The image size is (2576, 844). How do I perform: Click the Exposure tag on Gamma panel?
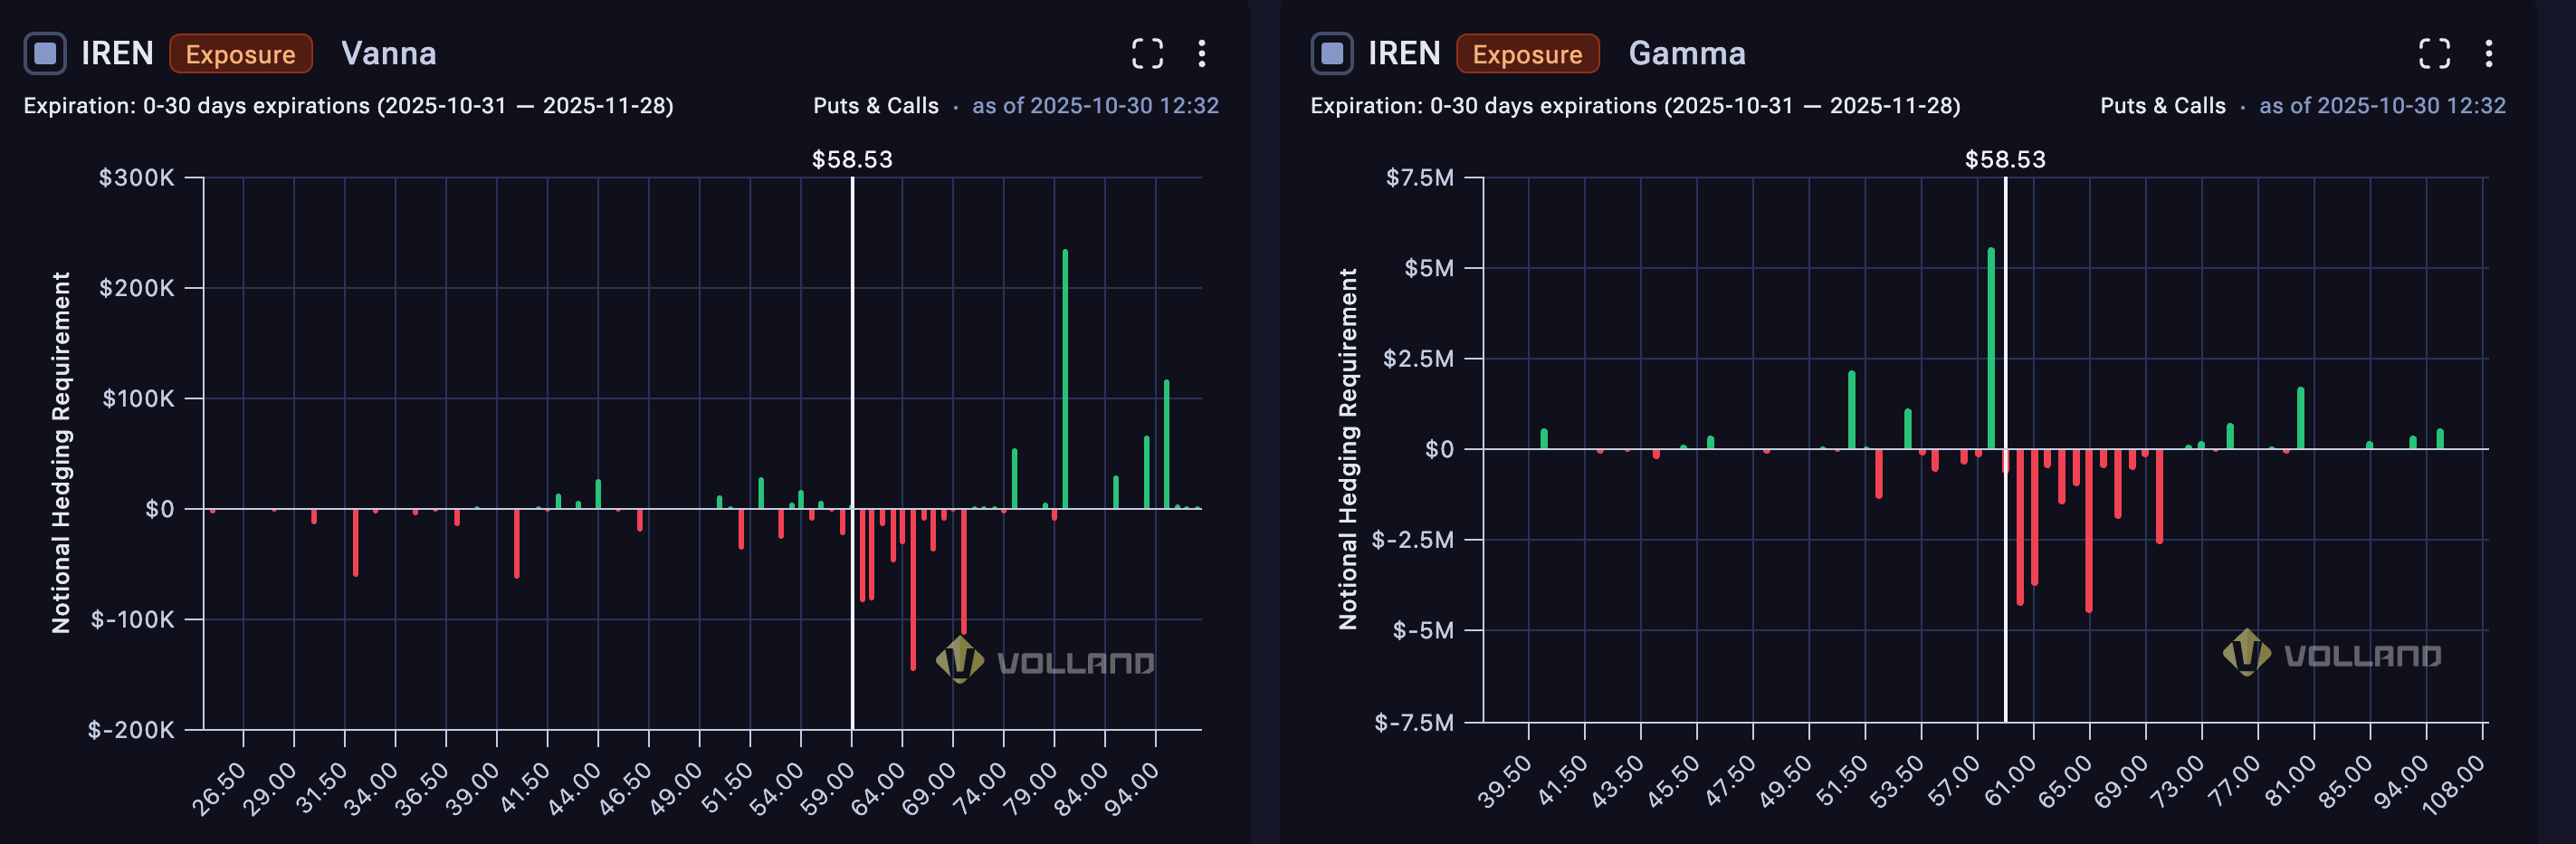1528,54
